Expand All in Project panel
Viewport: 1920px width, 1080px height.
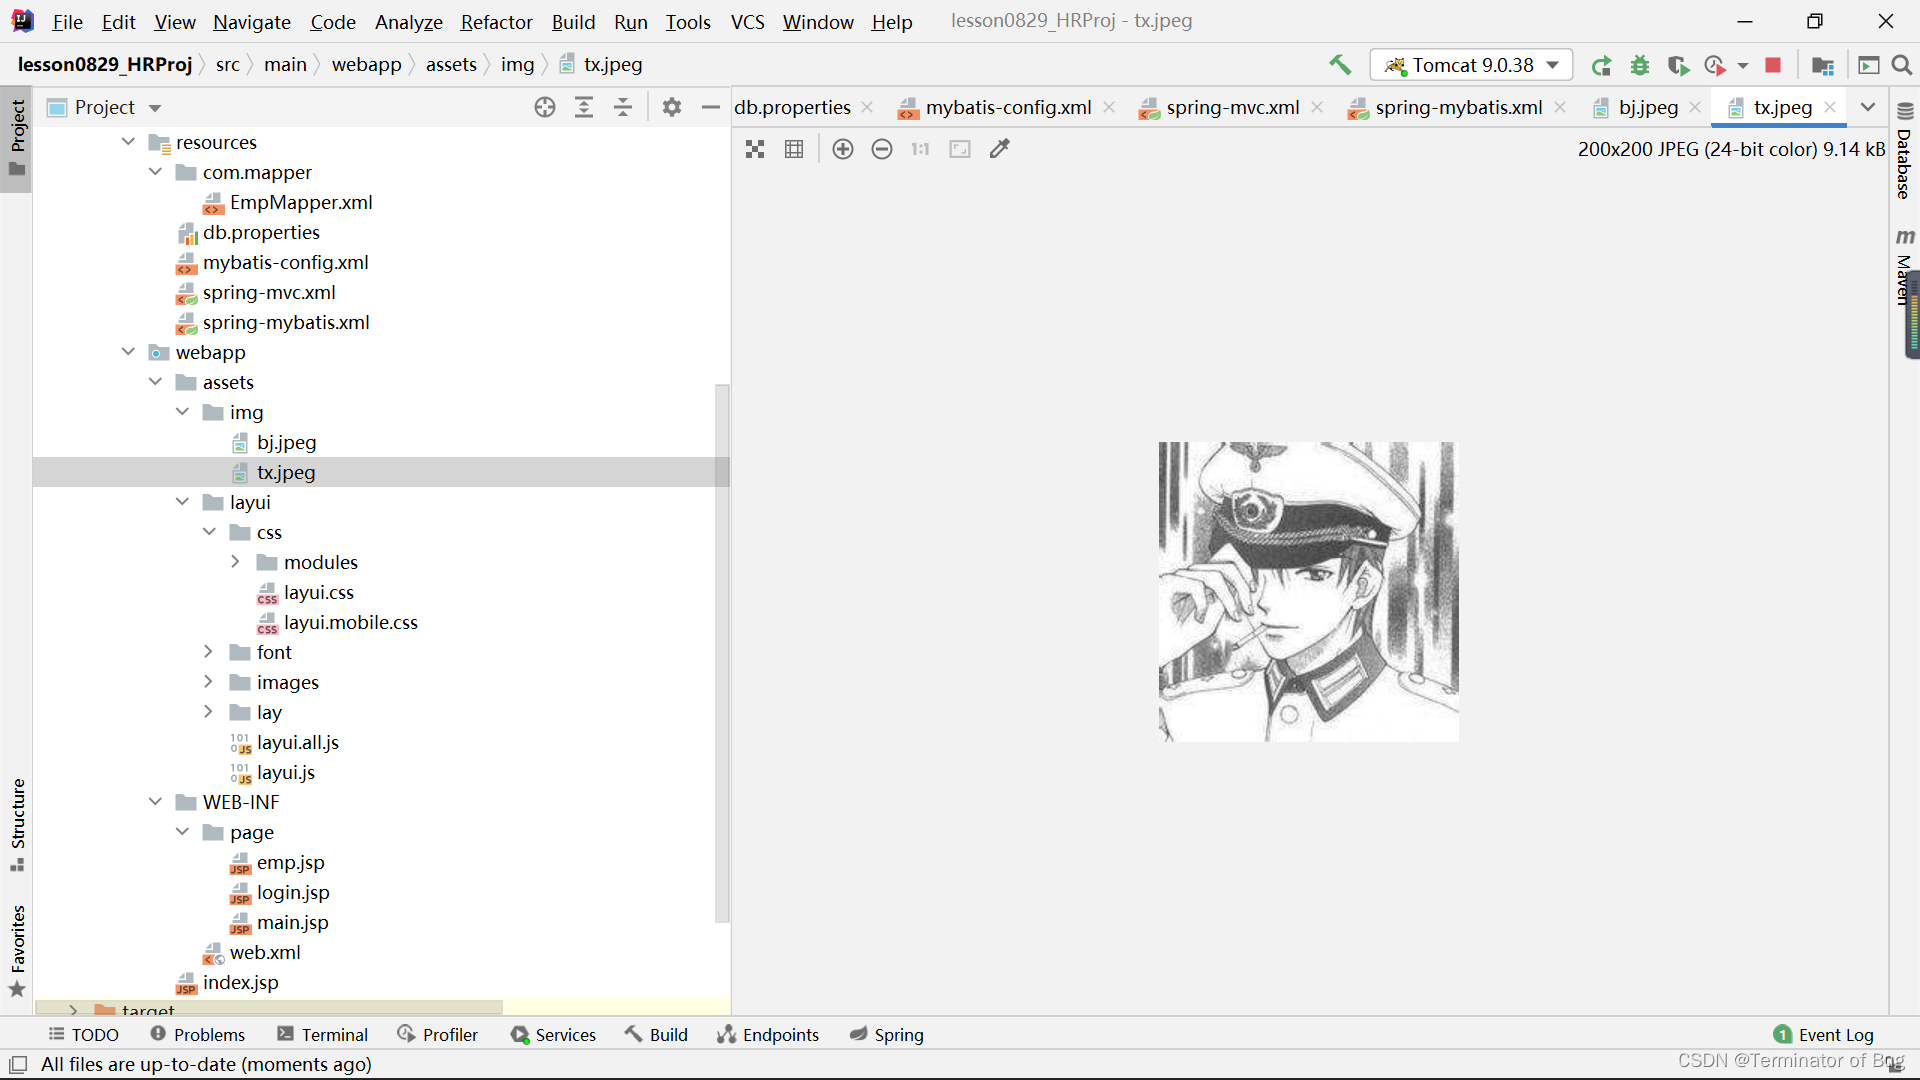point(584,107)
